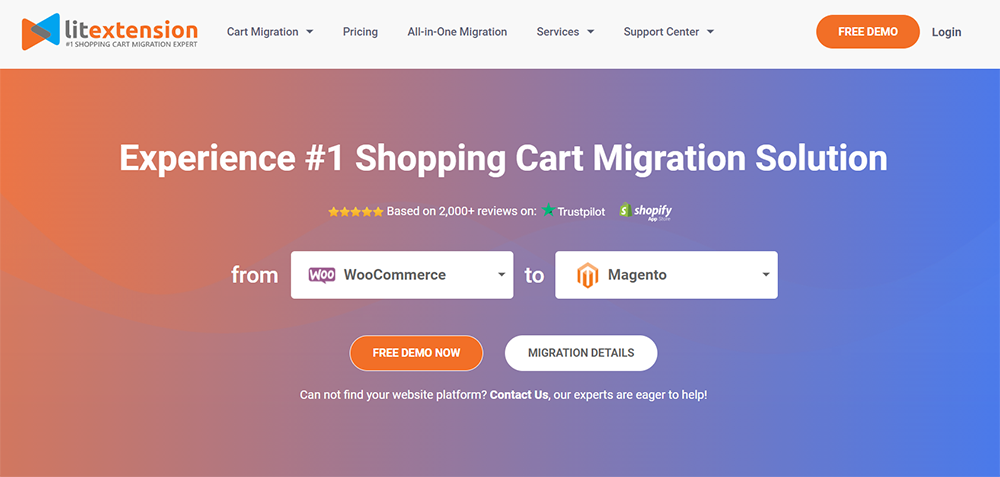Click the FREE DEMO button in header

pyautogui.click(x=868, y=32)
